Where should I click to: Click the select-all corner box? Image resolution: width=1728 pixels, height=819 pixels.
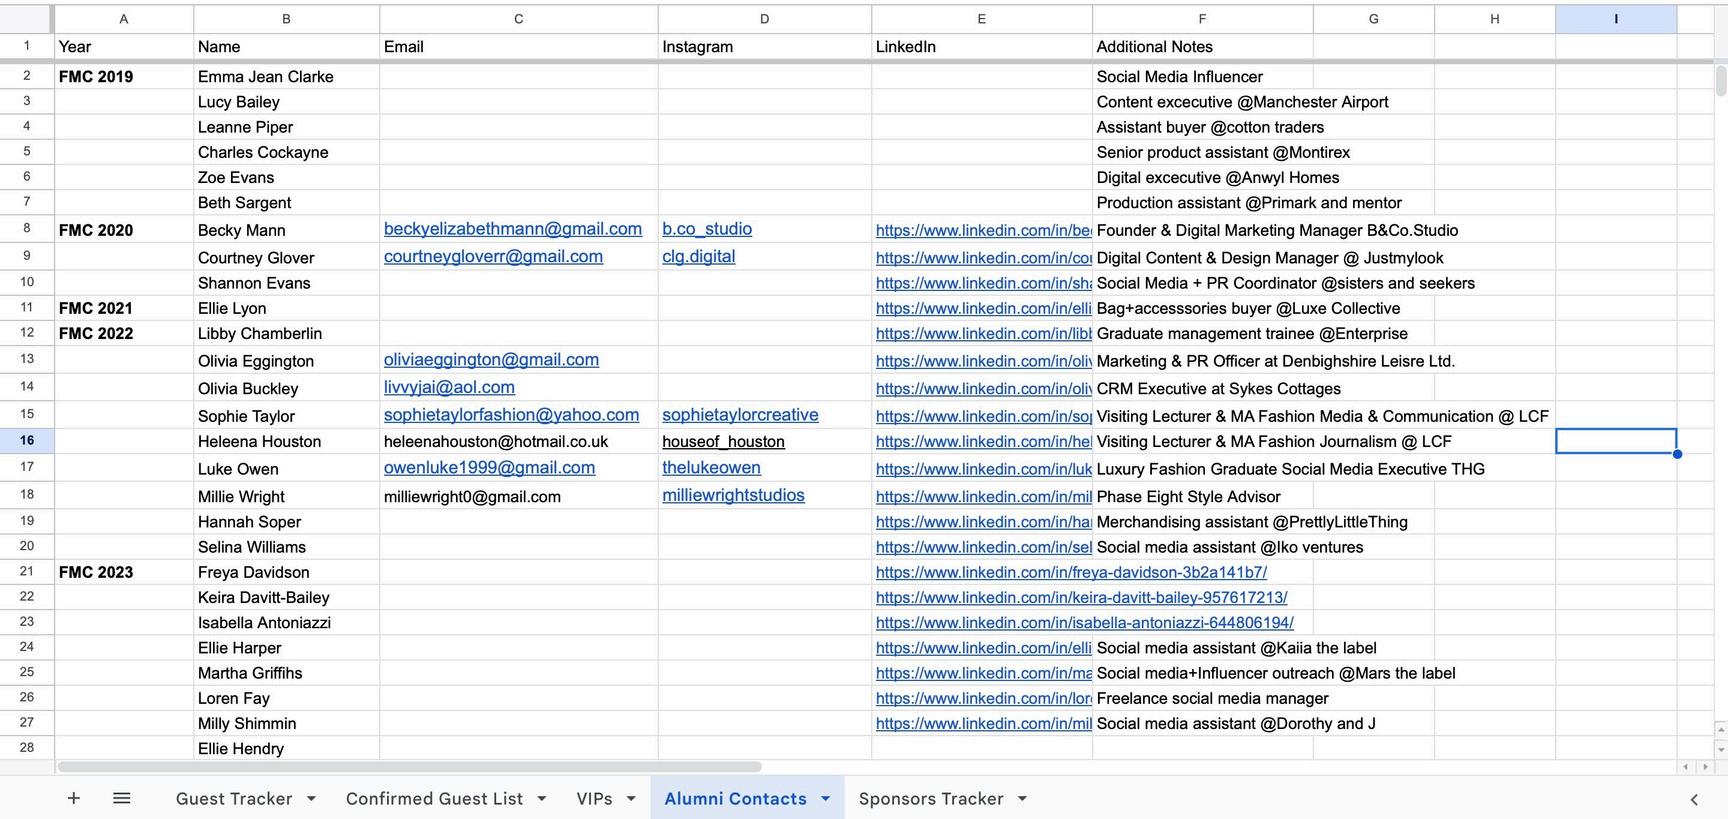(27, 19)
